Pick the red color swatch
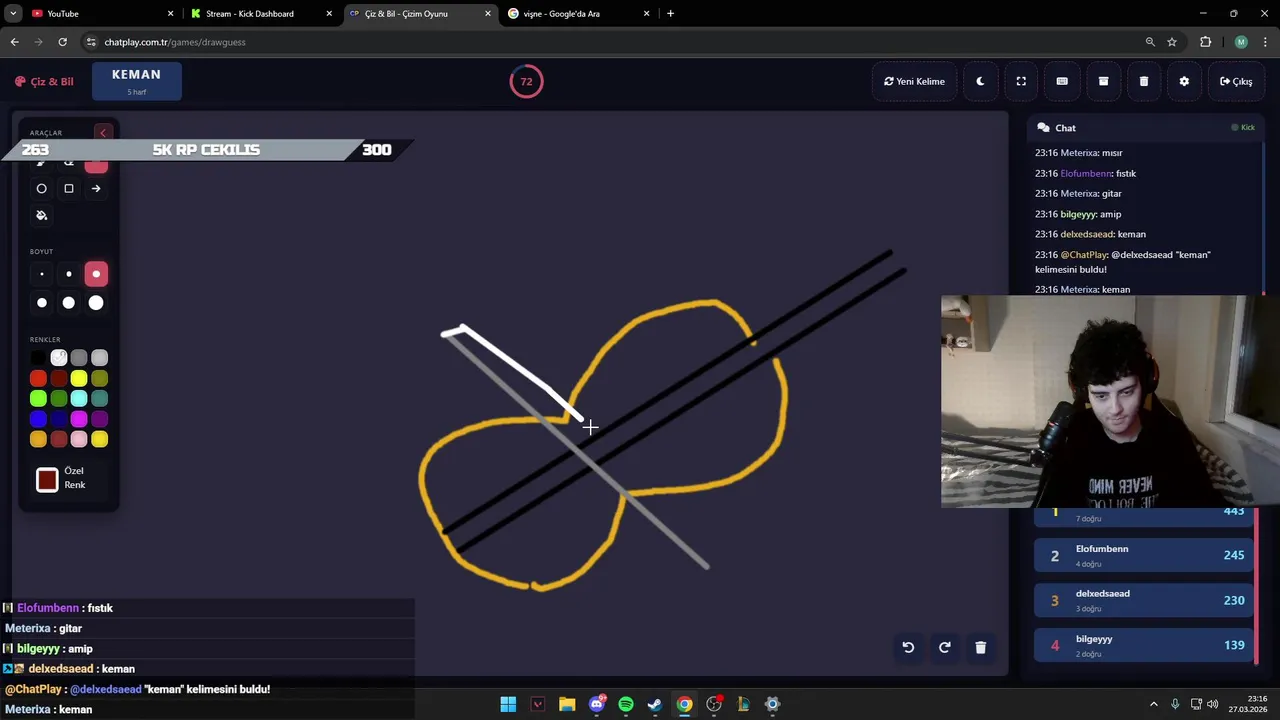 [x=38, y=378]
